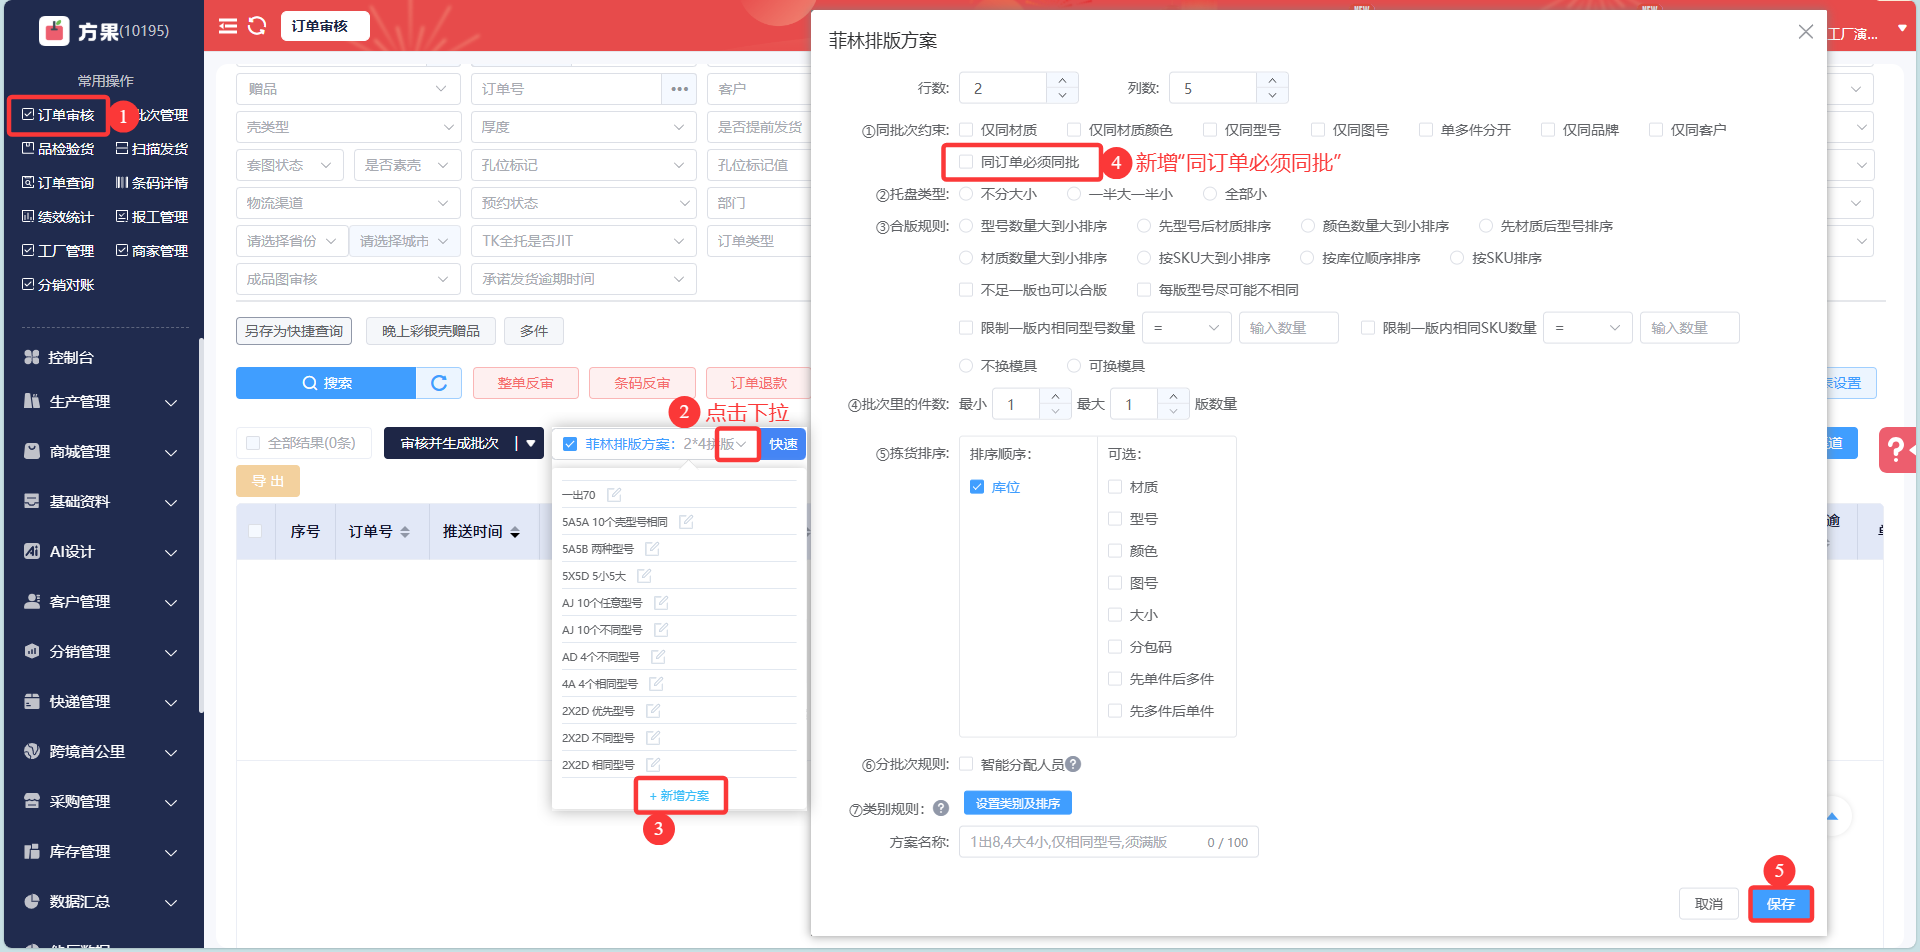Screen dimensions: 1920x952
Task: Click the help icon beside 智能分配人员
Action: (1073, 764)
